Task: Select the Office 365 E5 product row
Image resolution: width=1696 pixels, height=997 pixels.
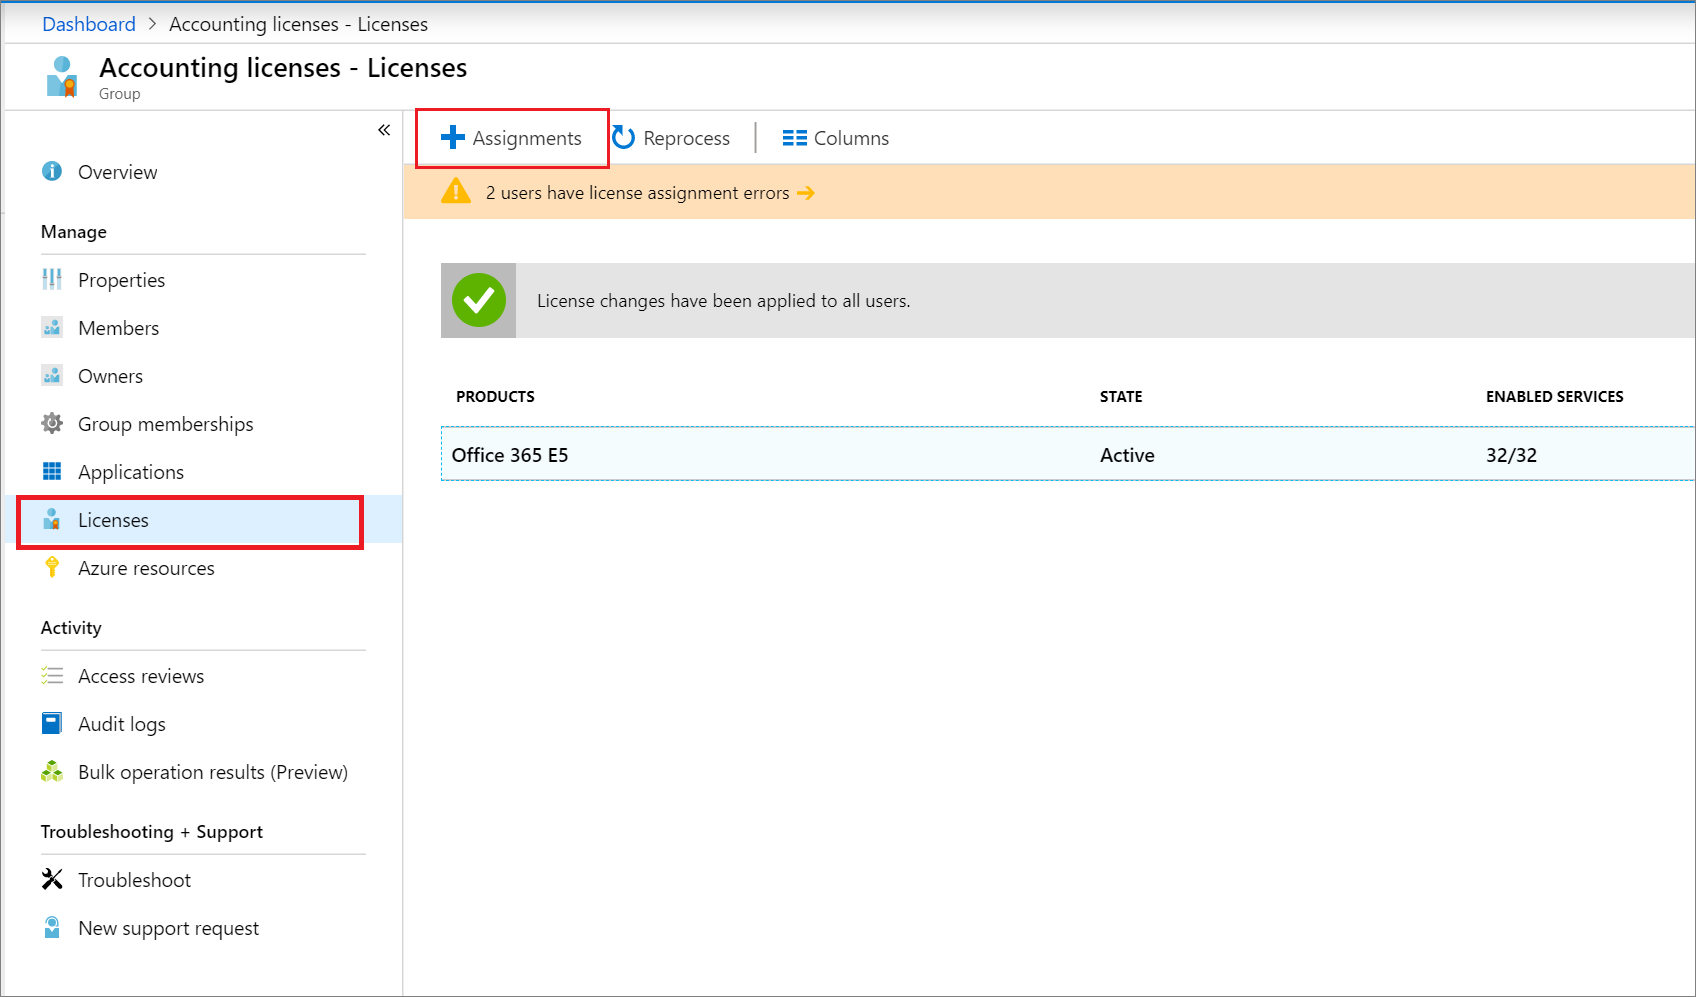Action: (1068, 454)
